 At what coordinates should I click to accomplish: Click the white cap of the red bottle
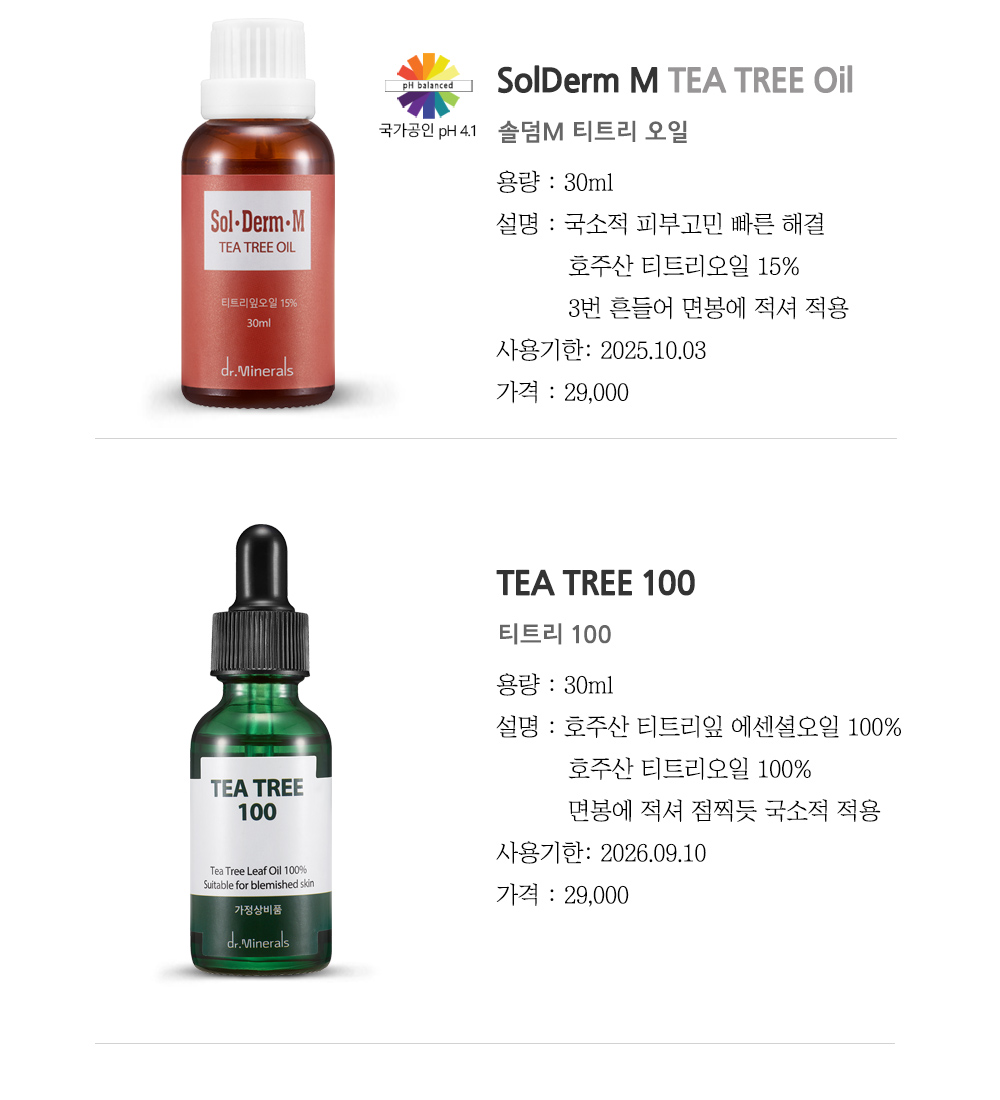[258, 69]
